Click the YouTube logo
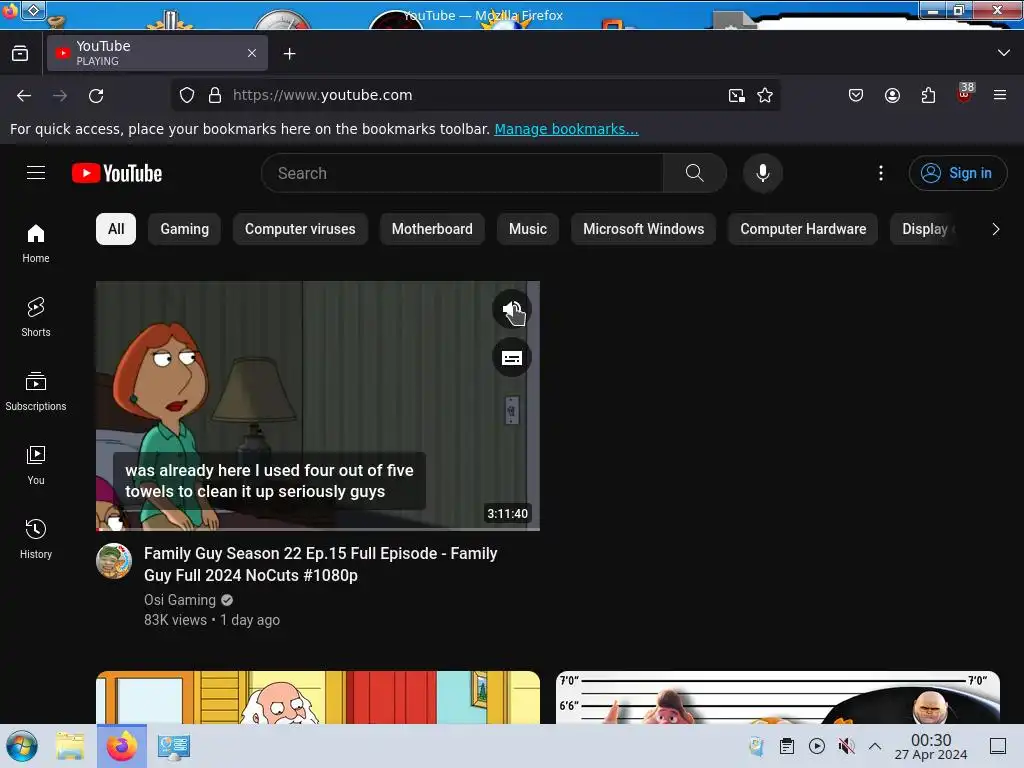 [117, 173]
